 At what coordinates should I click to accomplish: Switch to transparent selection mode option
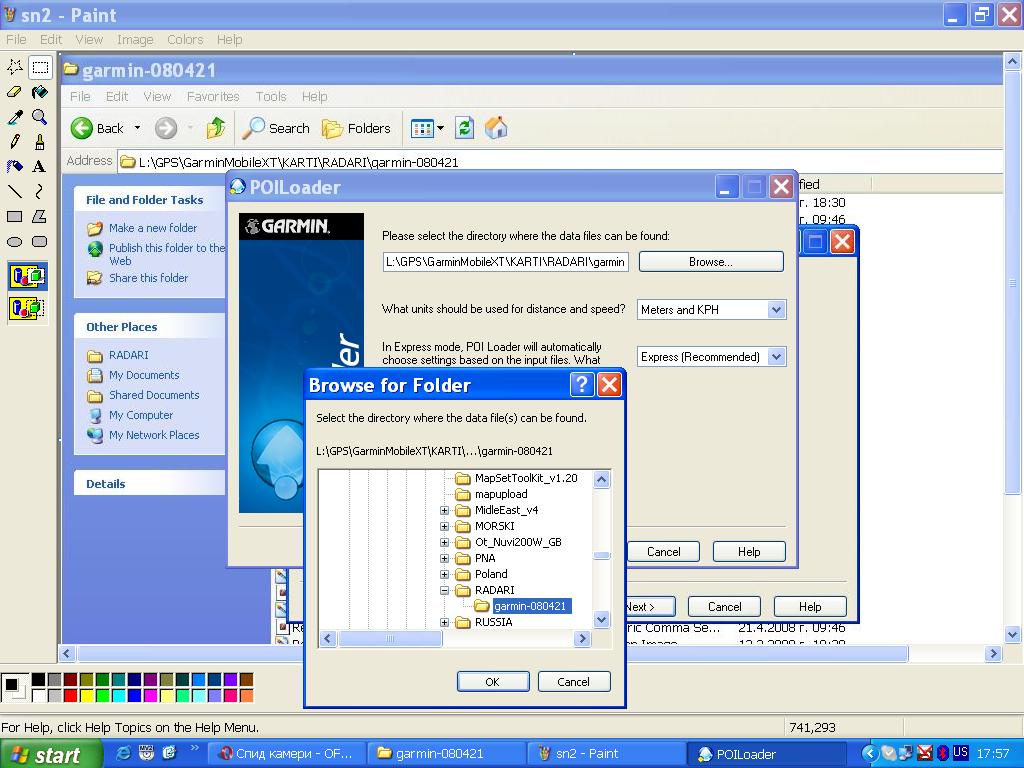click(x=27, y=308)
